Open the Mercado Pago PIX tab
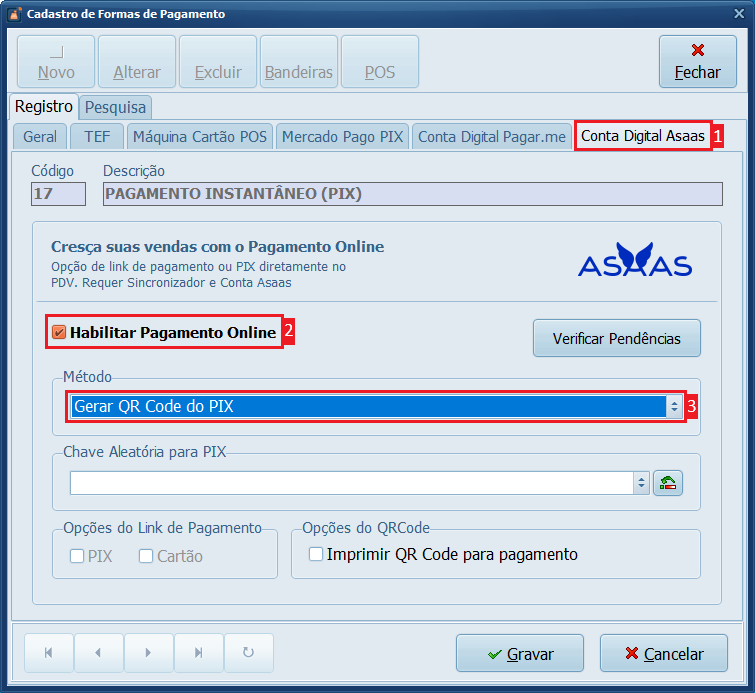Screen dimensions: 755x693 tap(342, 137)
